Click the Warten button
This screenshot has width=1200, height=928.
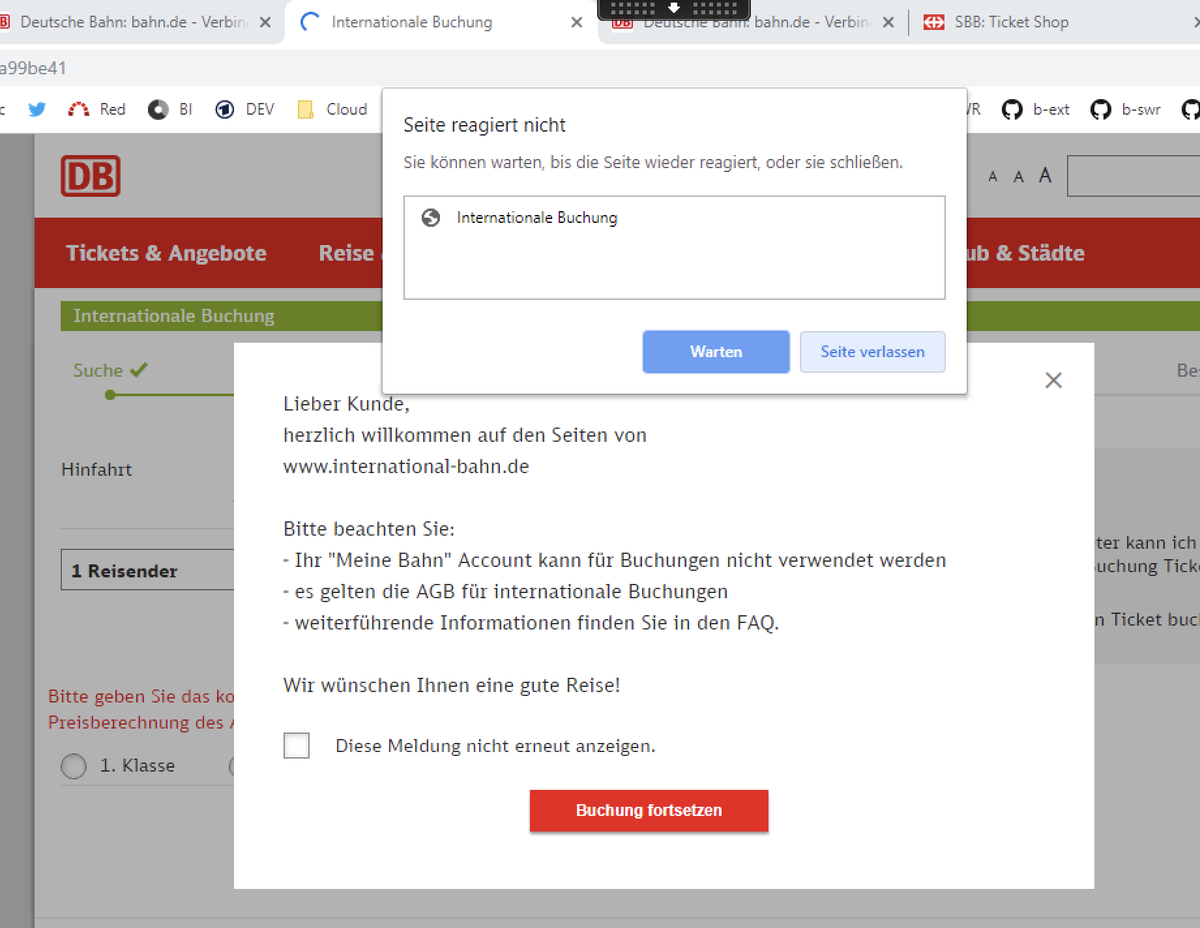click(x=716, y=352)
